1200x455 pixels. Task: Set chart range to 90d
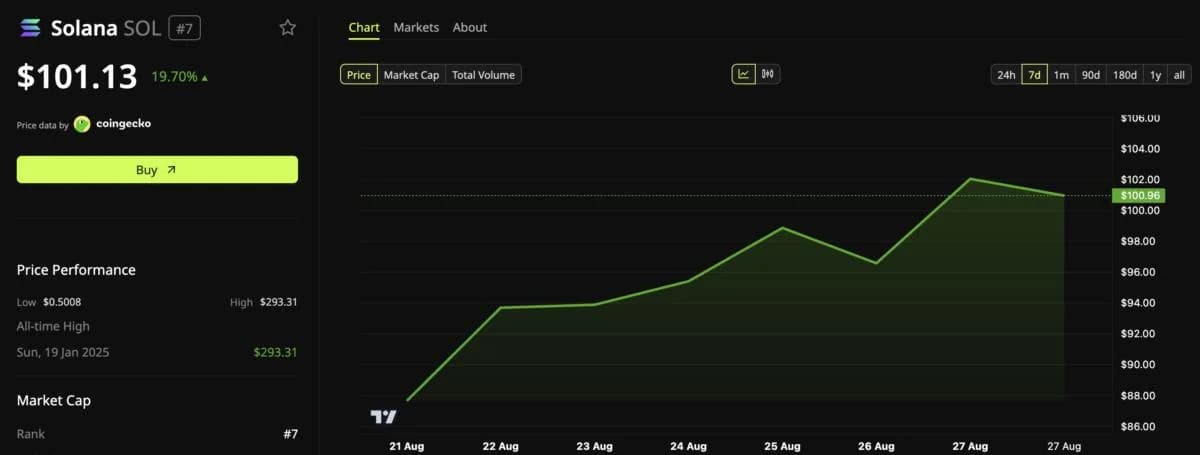pyautogui.click(x=1091, y=75)
